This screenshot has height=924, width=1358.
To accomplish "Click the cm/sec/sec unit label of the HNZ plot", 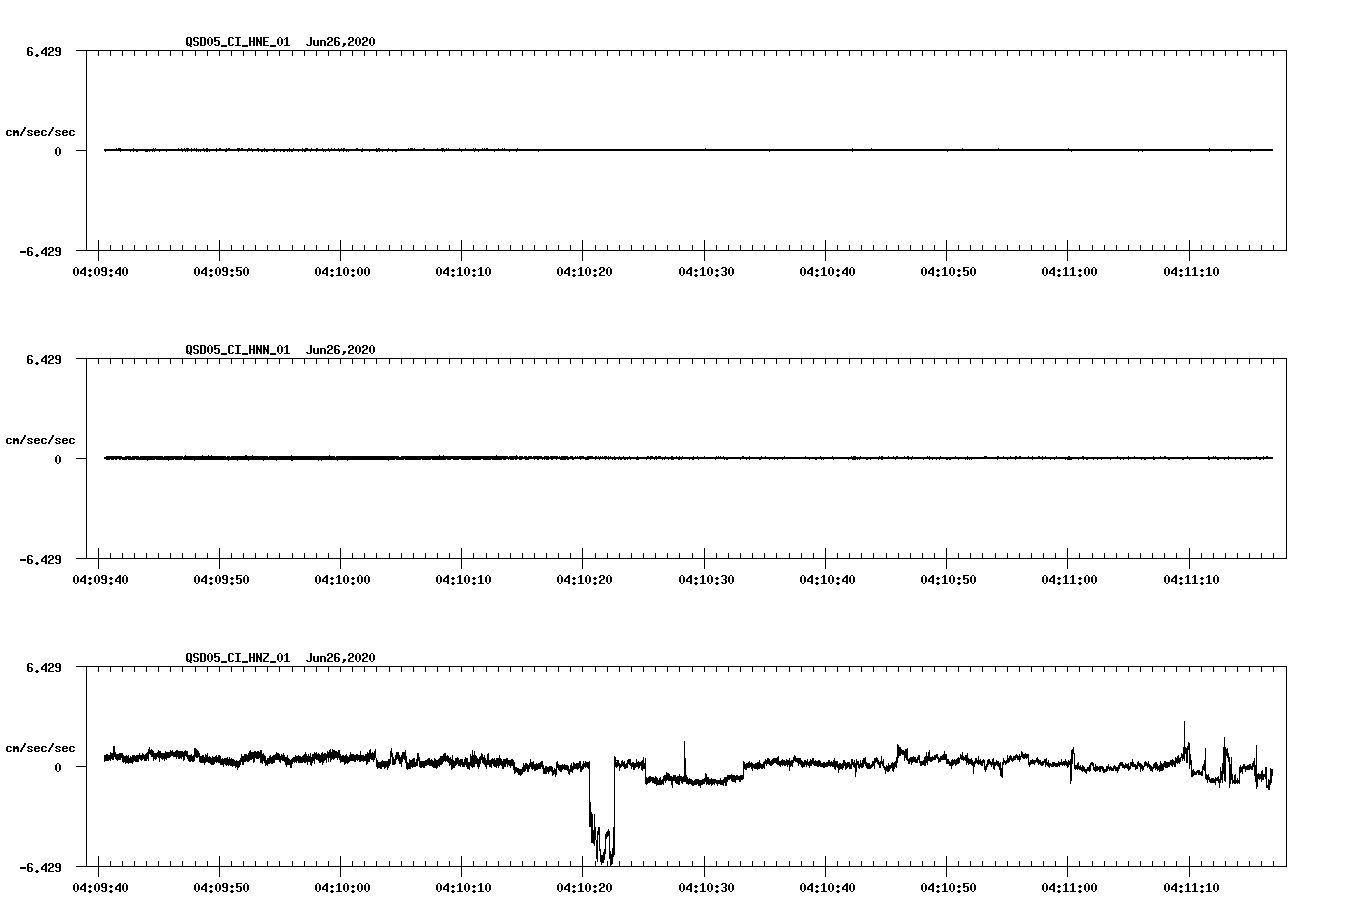I will coord(40,748).
